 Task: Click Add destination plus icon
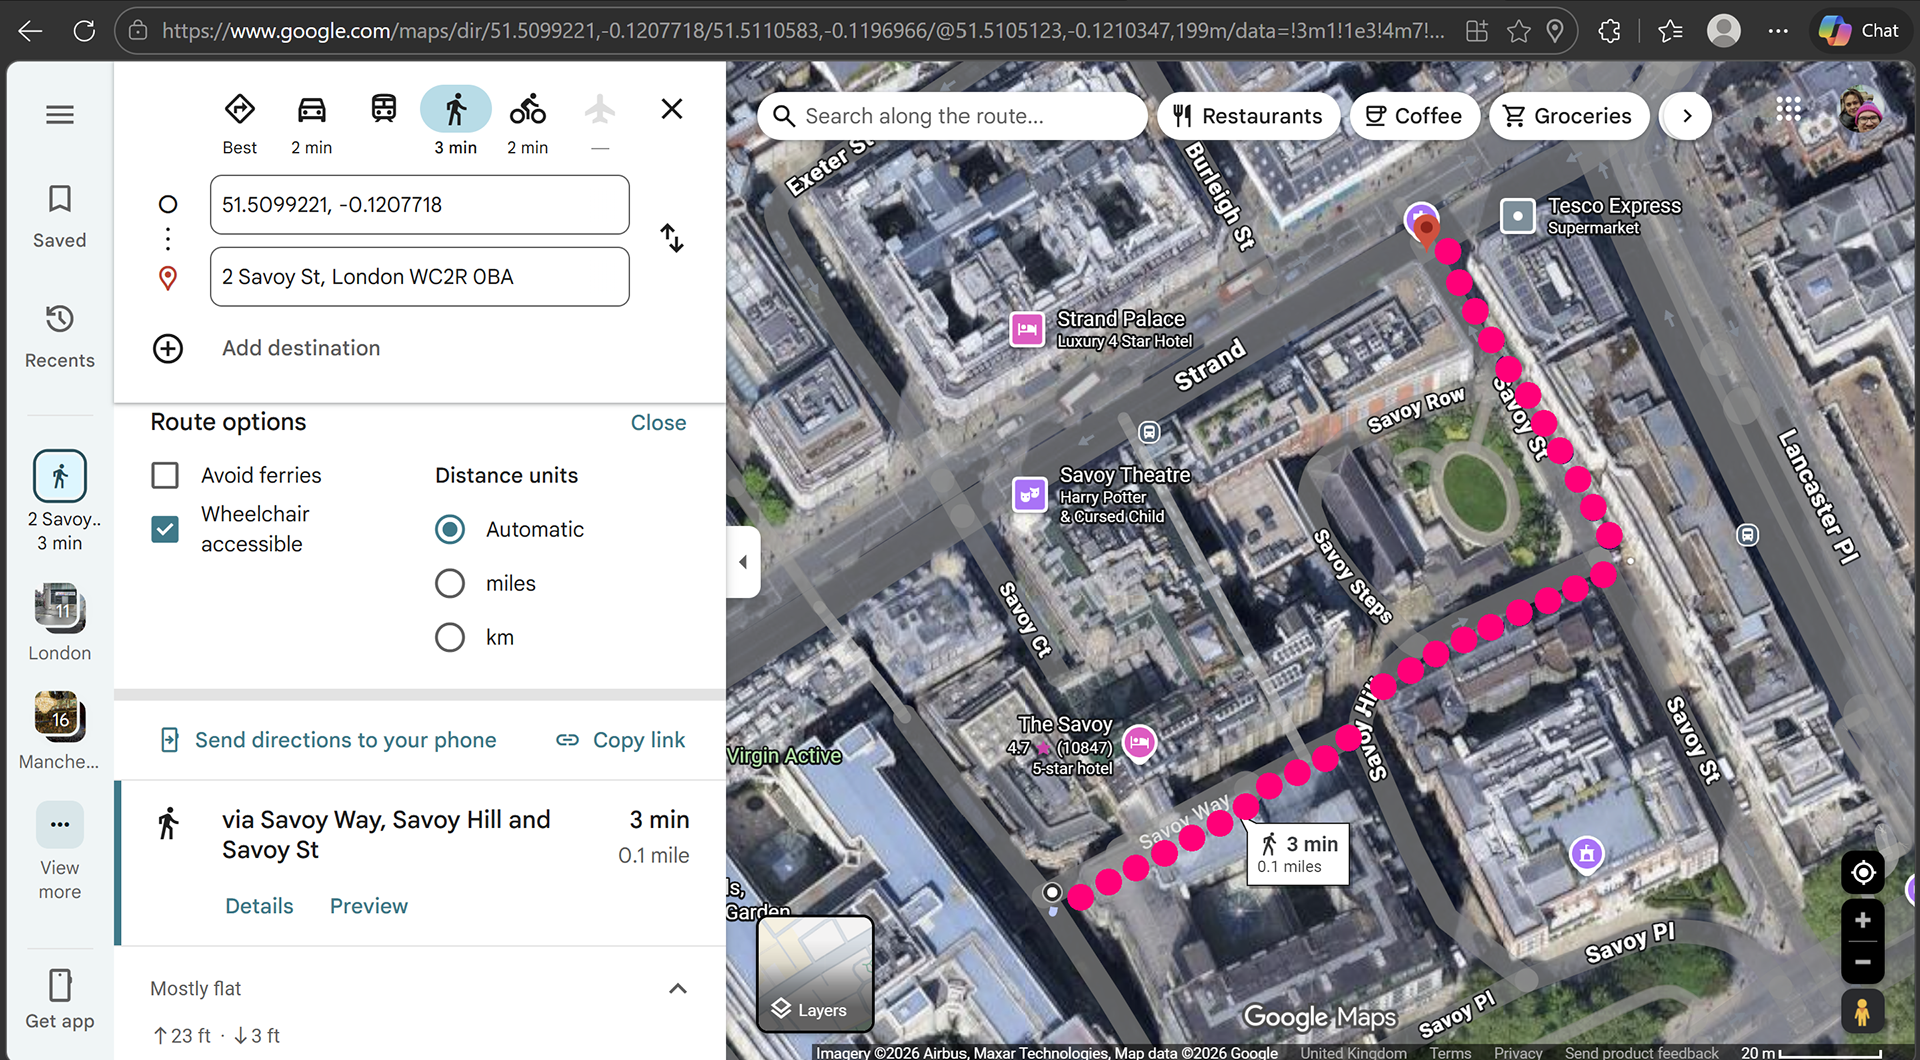point(168,348)
